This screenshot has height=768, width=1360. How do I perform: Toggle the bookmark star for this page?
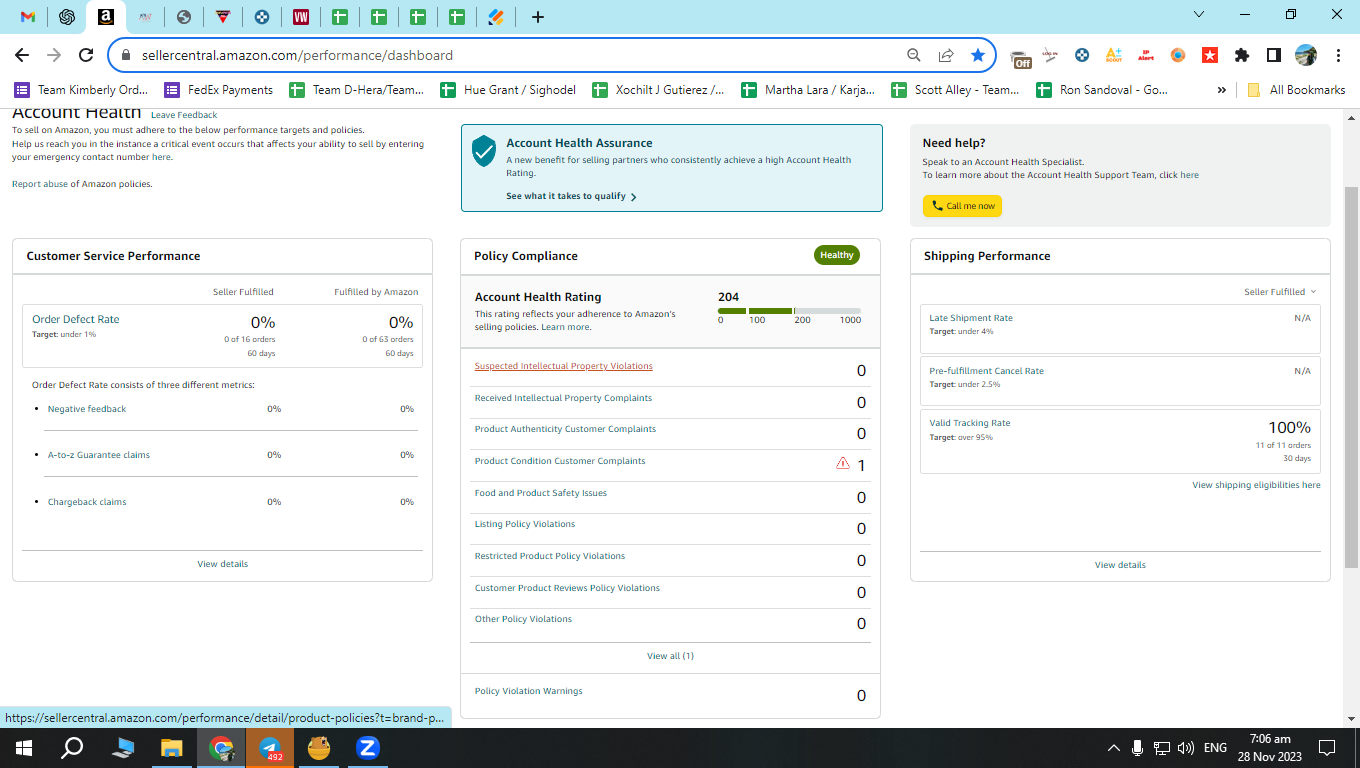(978, 56)
